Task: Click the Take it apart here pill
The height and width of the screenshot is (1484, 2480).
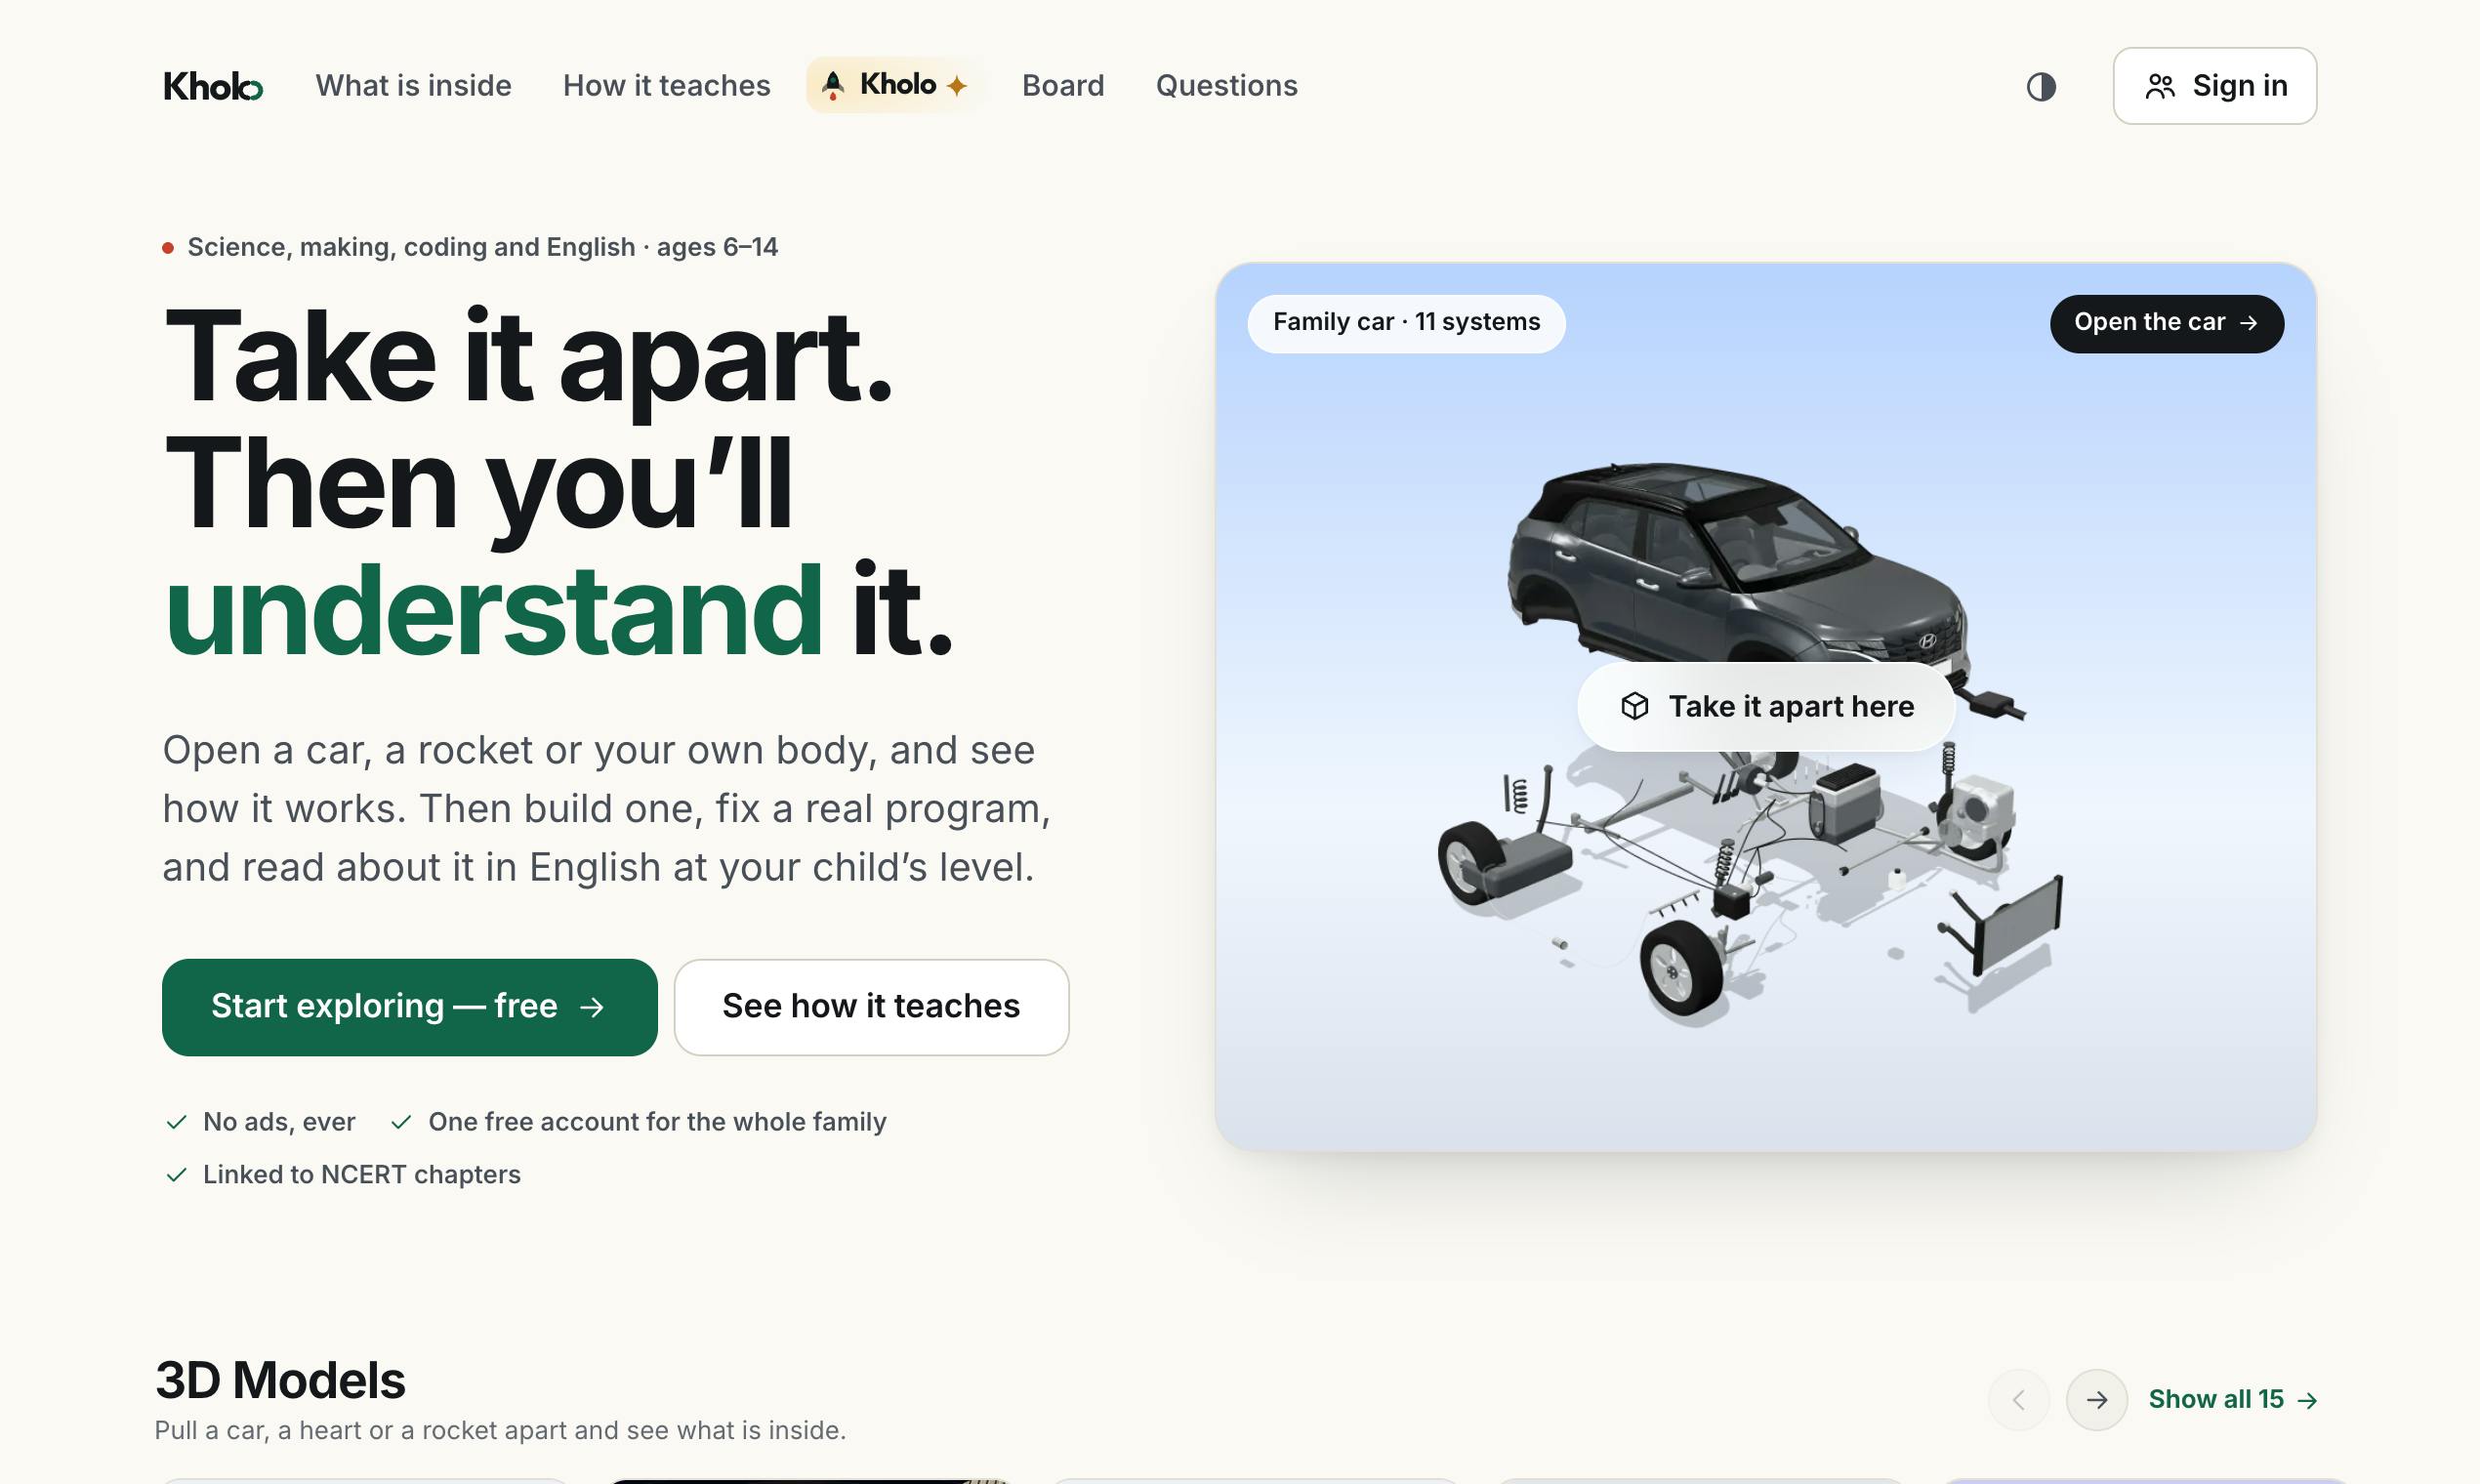Action: coord(1767,706)
